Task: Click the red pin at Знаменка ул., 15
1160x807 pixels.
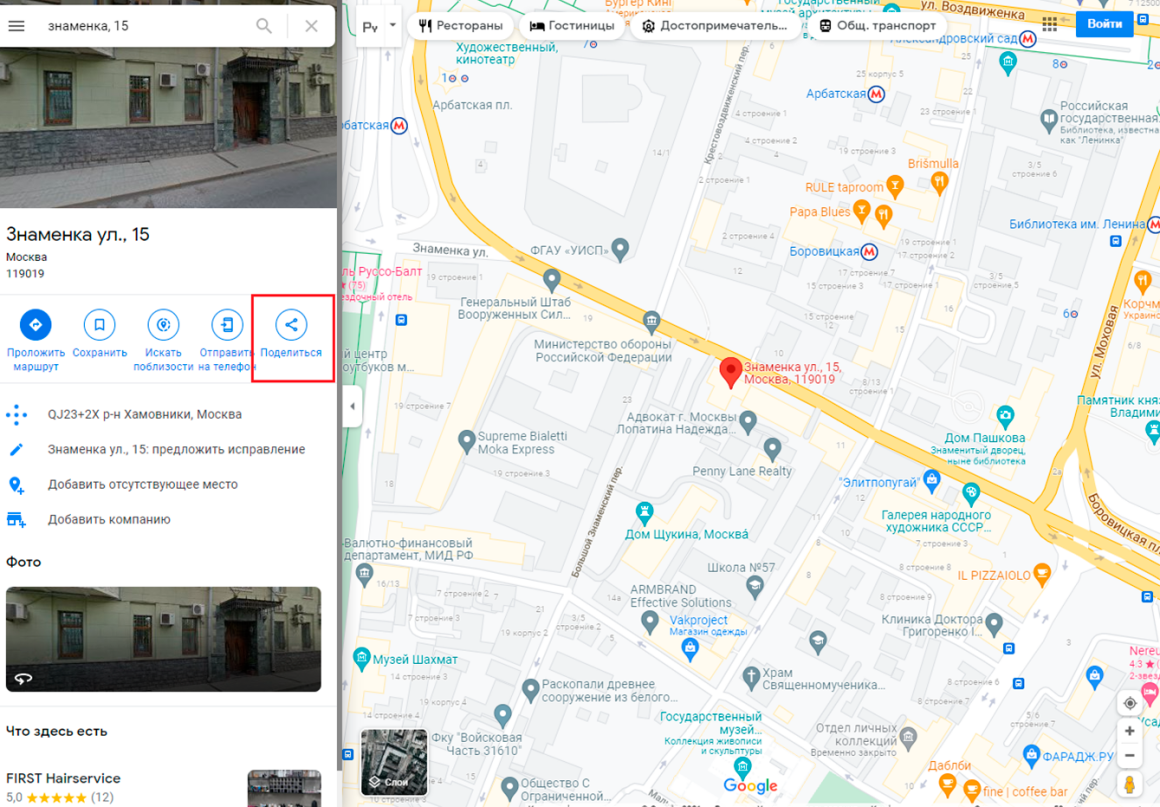Action: (x=731, y=372)
